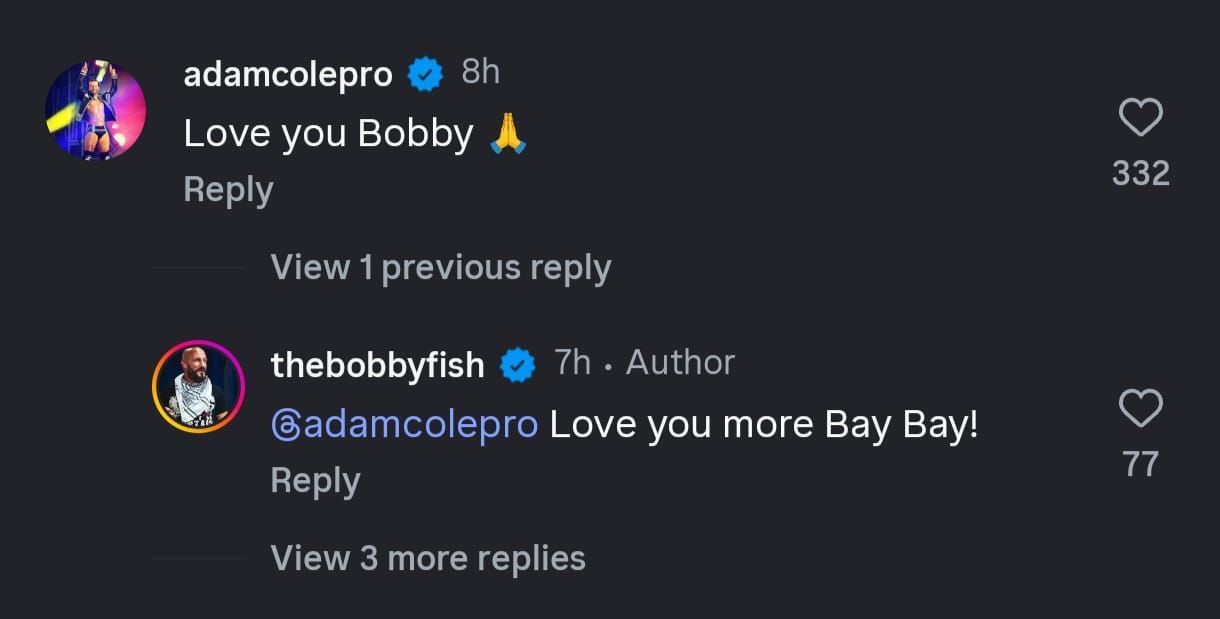Viewport: 1220px width, 619px height.
Task: Expand 'View 1 previous reply' thread
Action: 441,267
